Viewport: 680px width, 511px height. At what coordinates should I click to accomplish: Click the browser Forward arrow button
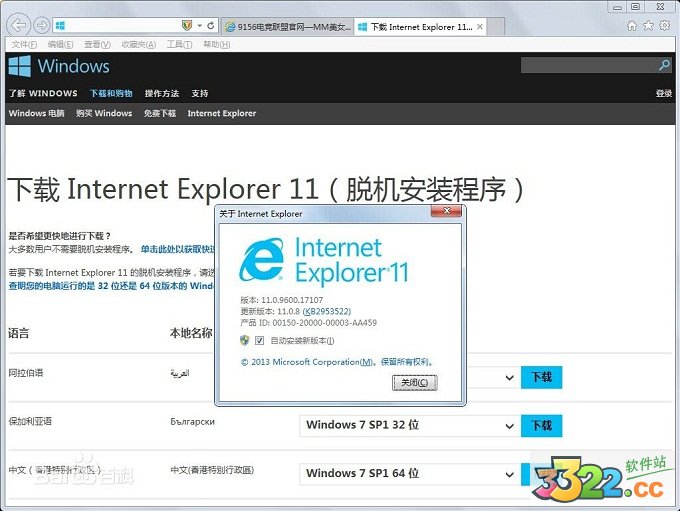click(x=42, y=26)
